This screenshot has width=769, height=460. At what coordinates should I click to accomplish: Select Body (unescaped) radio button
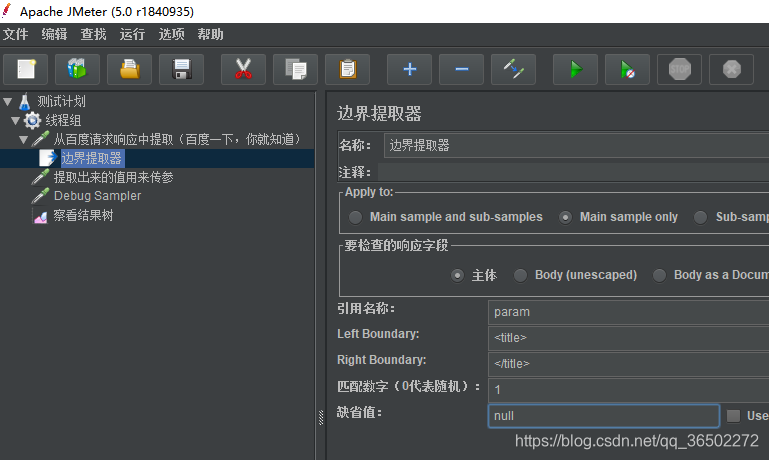click(520, 275)
